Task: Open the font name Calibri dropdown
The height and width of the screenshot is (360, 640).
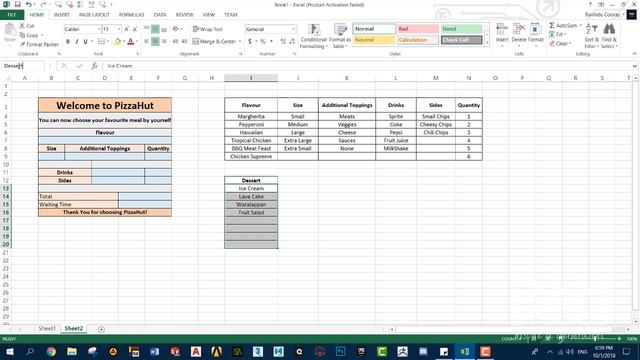Action: coord(99,29)
